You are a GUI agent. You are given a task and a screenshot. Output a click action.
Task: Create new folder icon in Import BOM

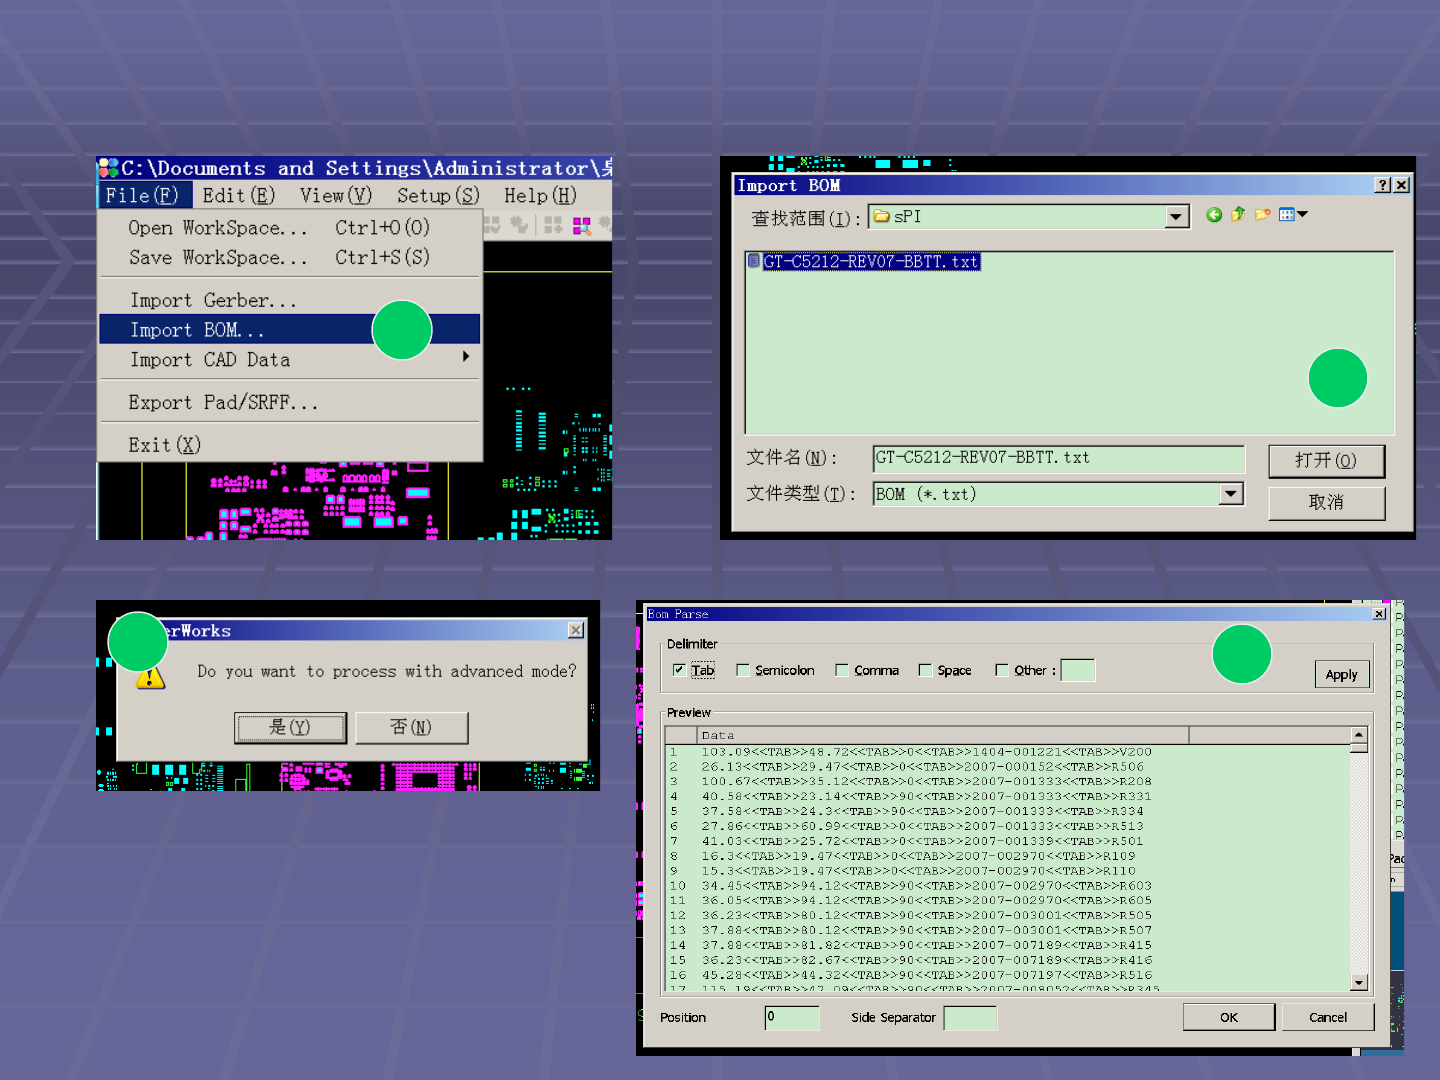click(x=1263, y=215)
